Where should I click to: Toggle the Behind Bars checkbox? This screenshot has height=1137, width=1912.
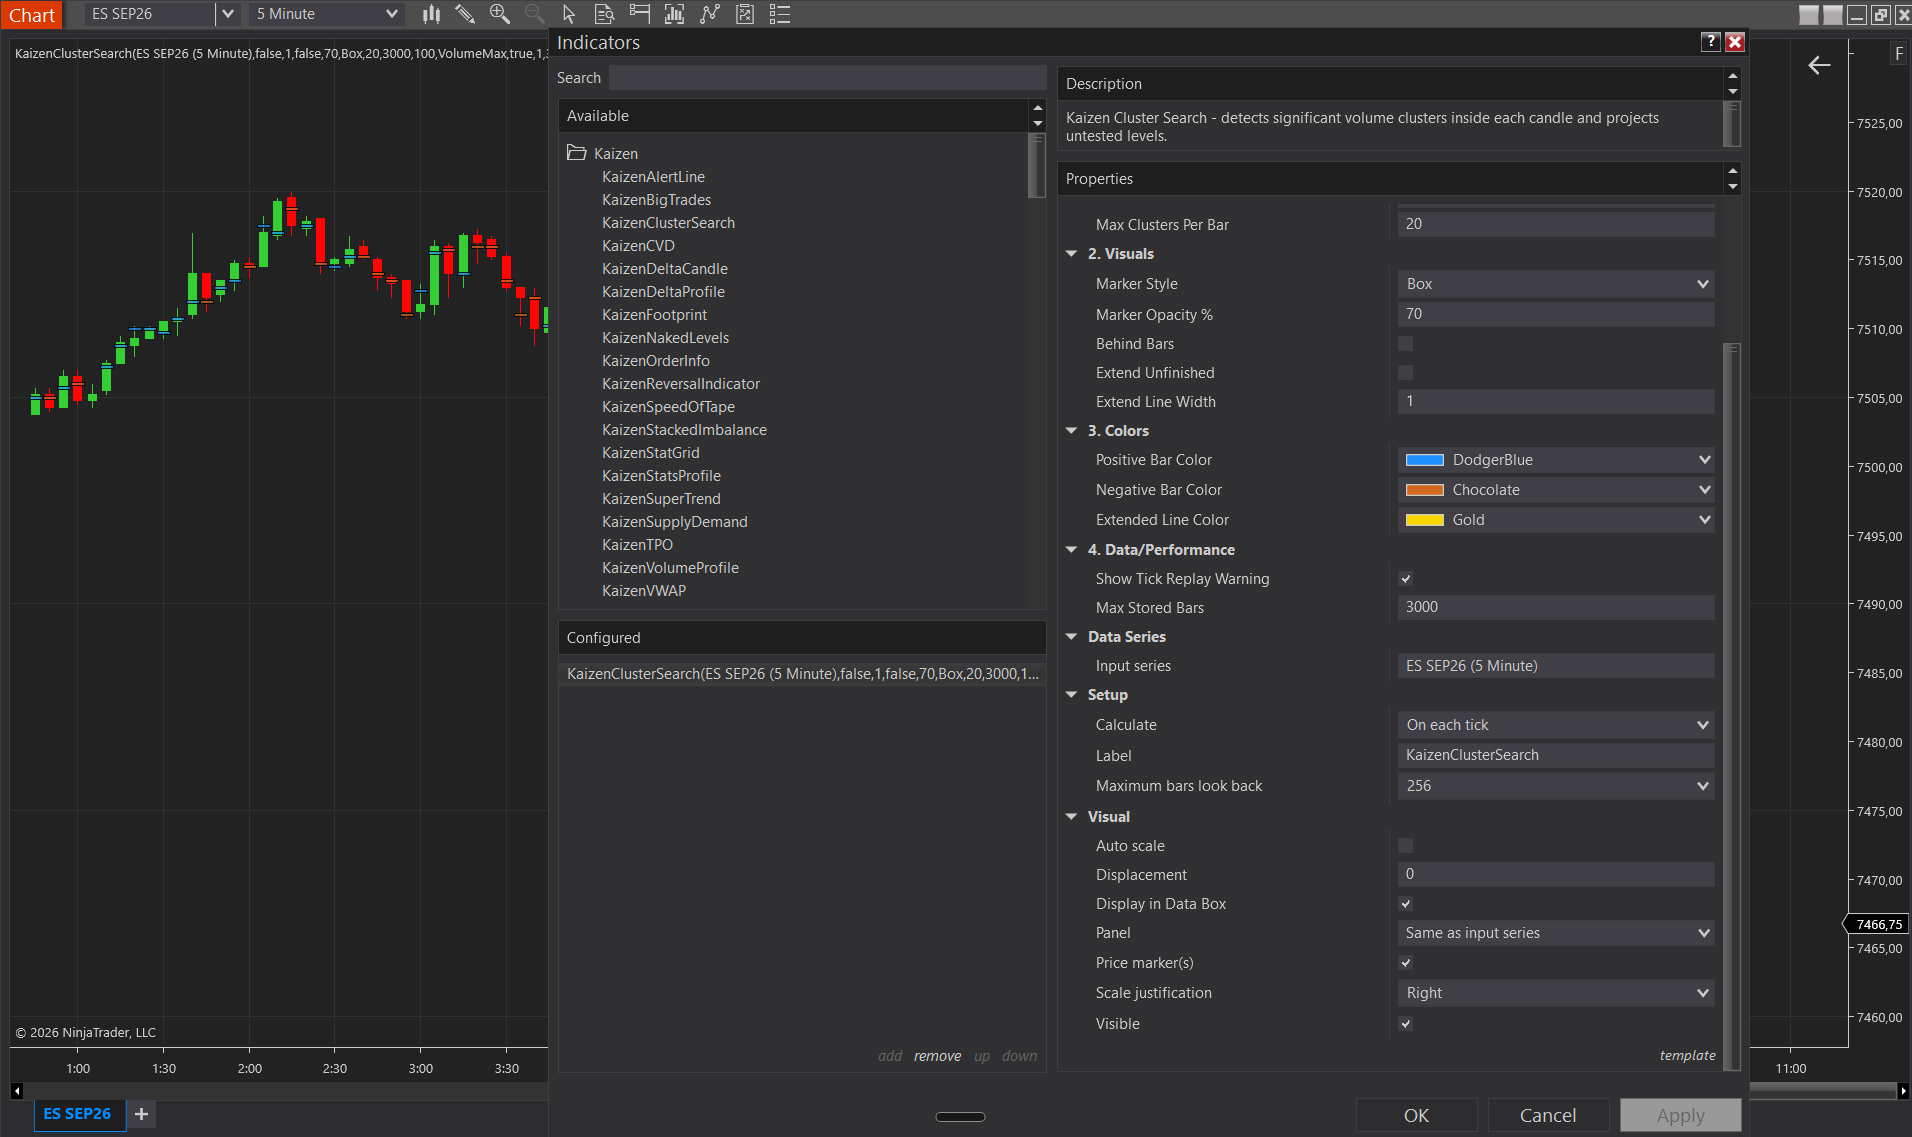(x=1406, y=344)
